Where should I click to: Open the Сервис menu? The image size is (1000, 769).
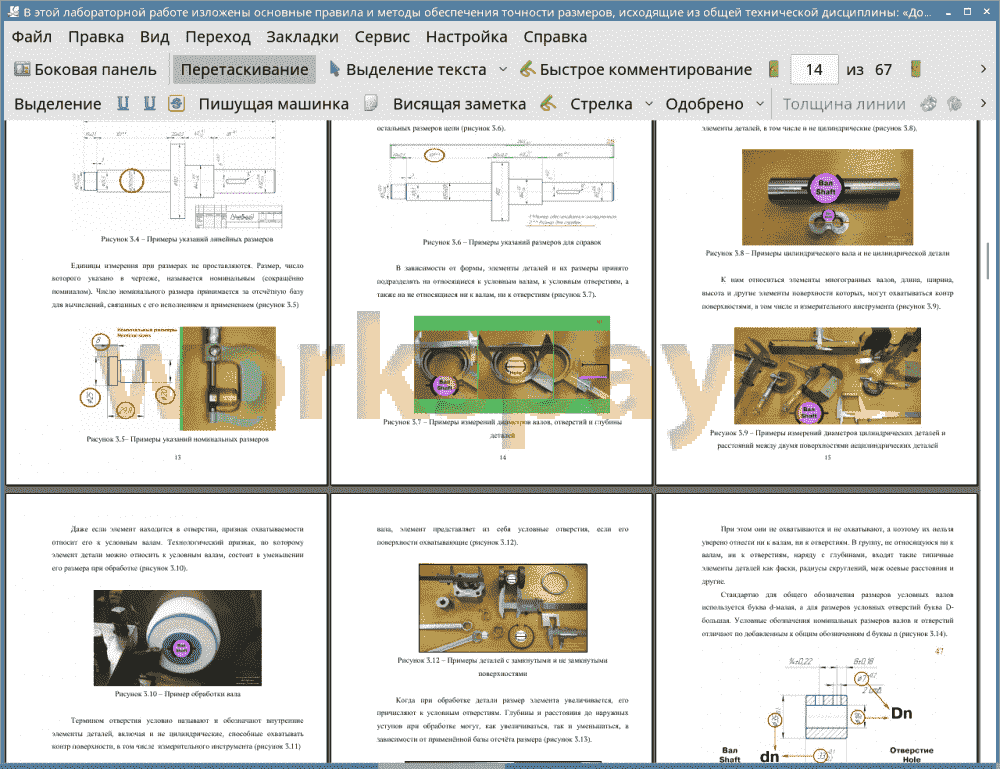[x=382, y=37]
